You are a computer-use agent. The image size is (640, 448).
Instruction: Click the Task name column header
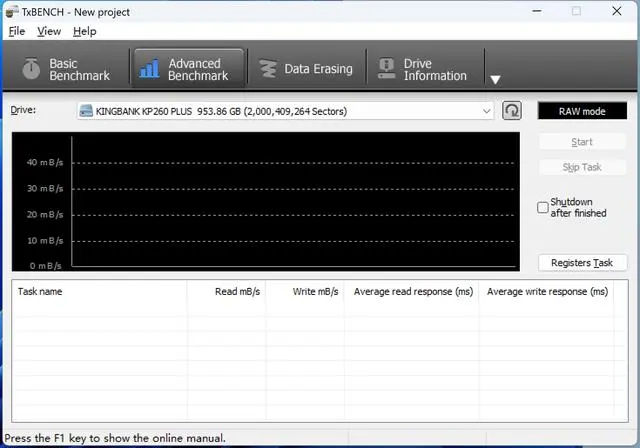click(x=99, y=292)
